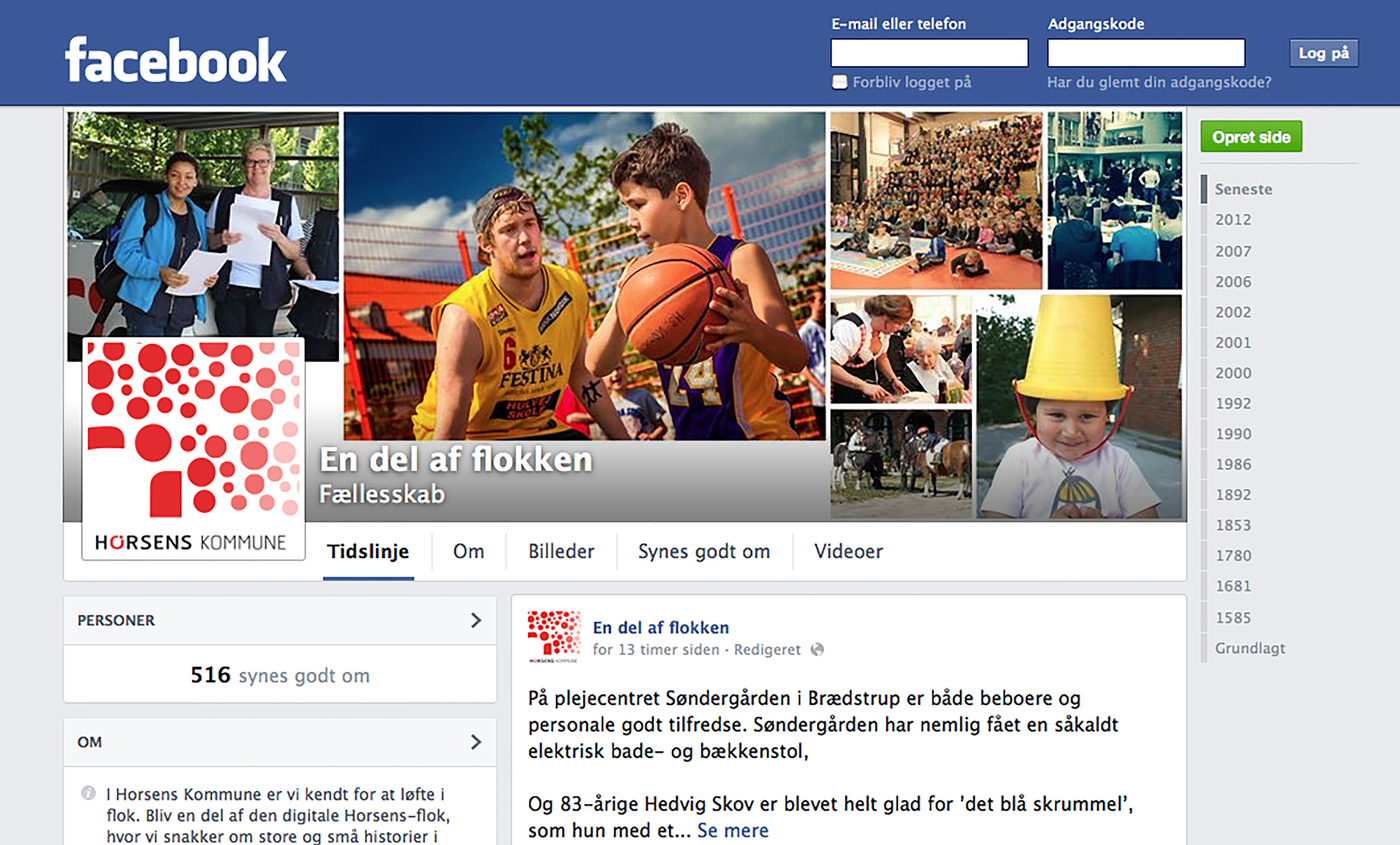This screenshot has height=845, width=1400.
Task: Open the horses photo in cover collage
Action: pyautogui.click(x=901, y=464)
